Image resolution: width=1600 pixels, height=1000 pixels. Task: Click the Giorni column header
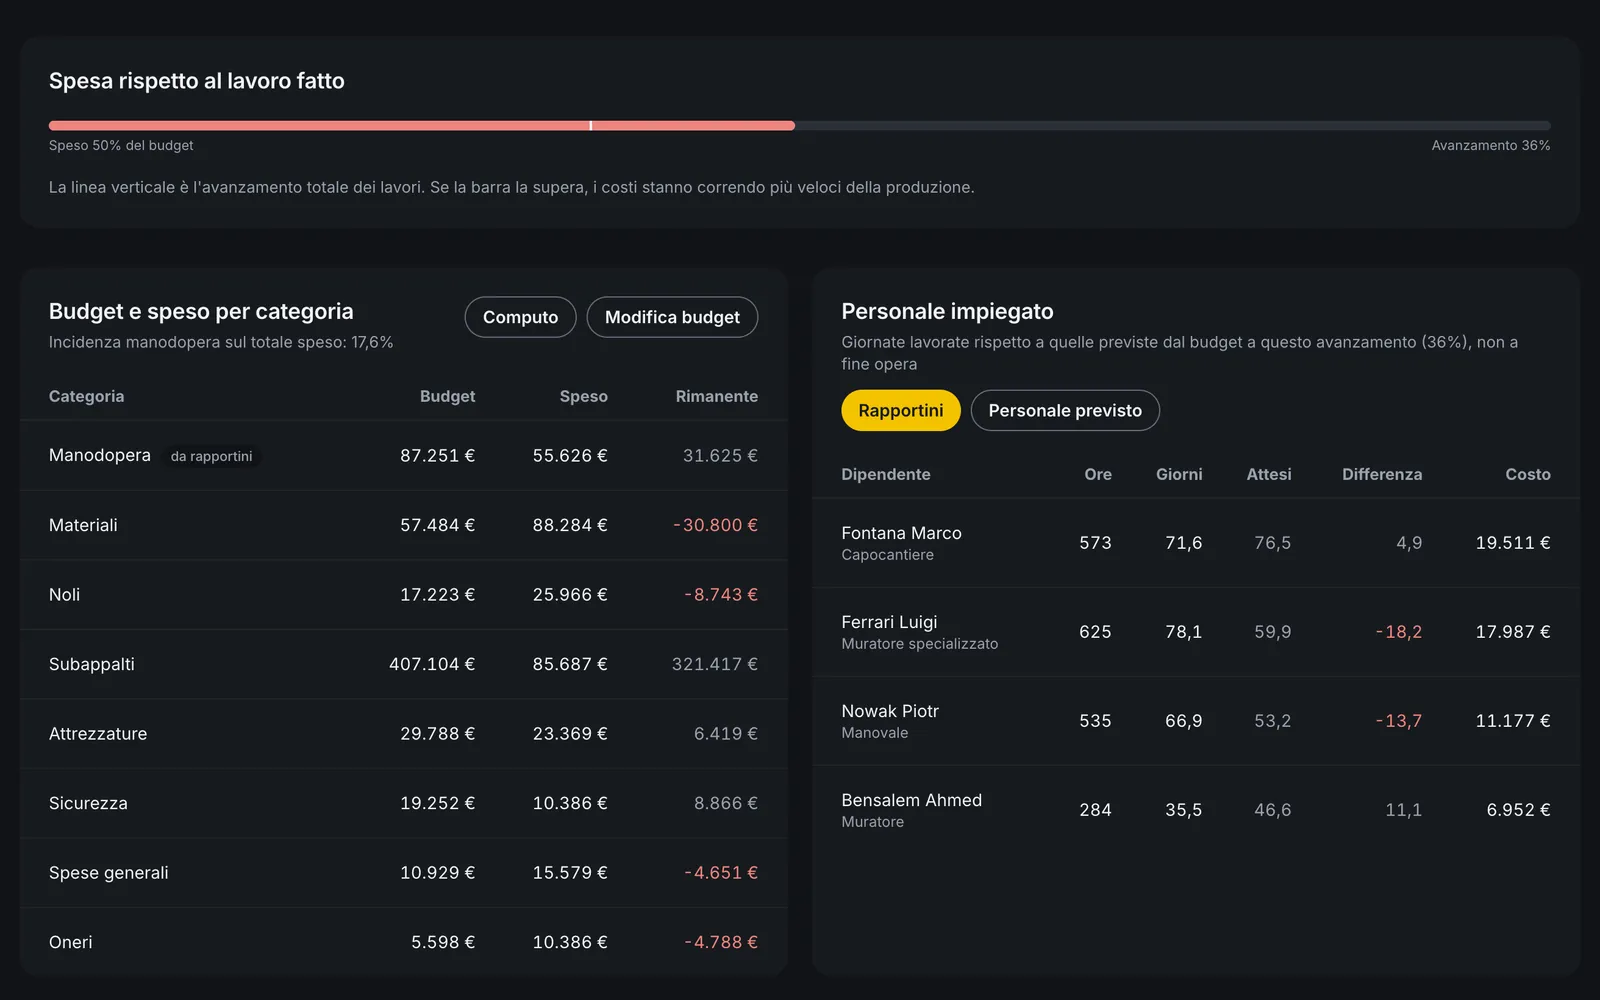pos(1179,474)
